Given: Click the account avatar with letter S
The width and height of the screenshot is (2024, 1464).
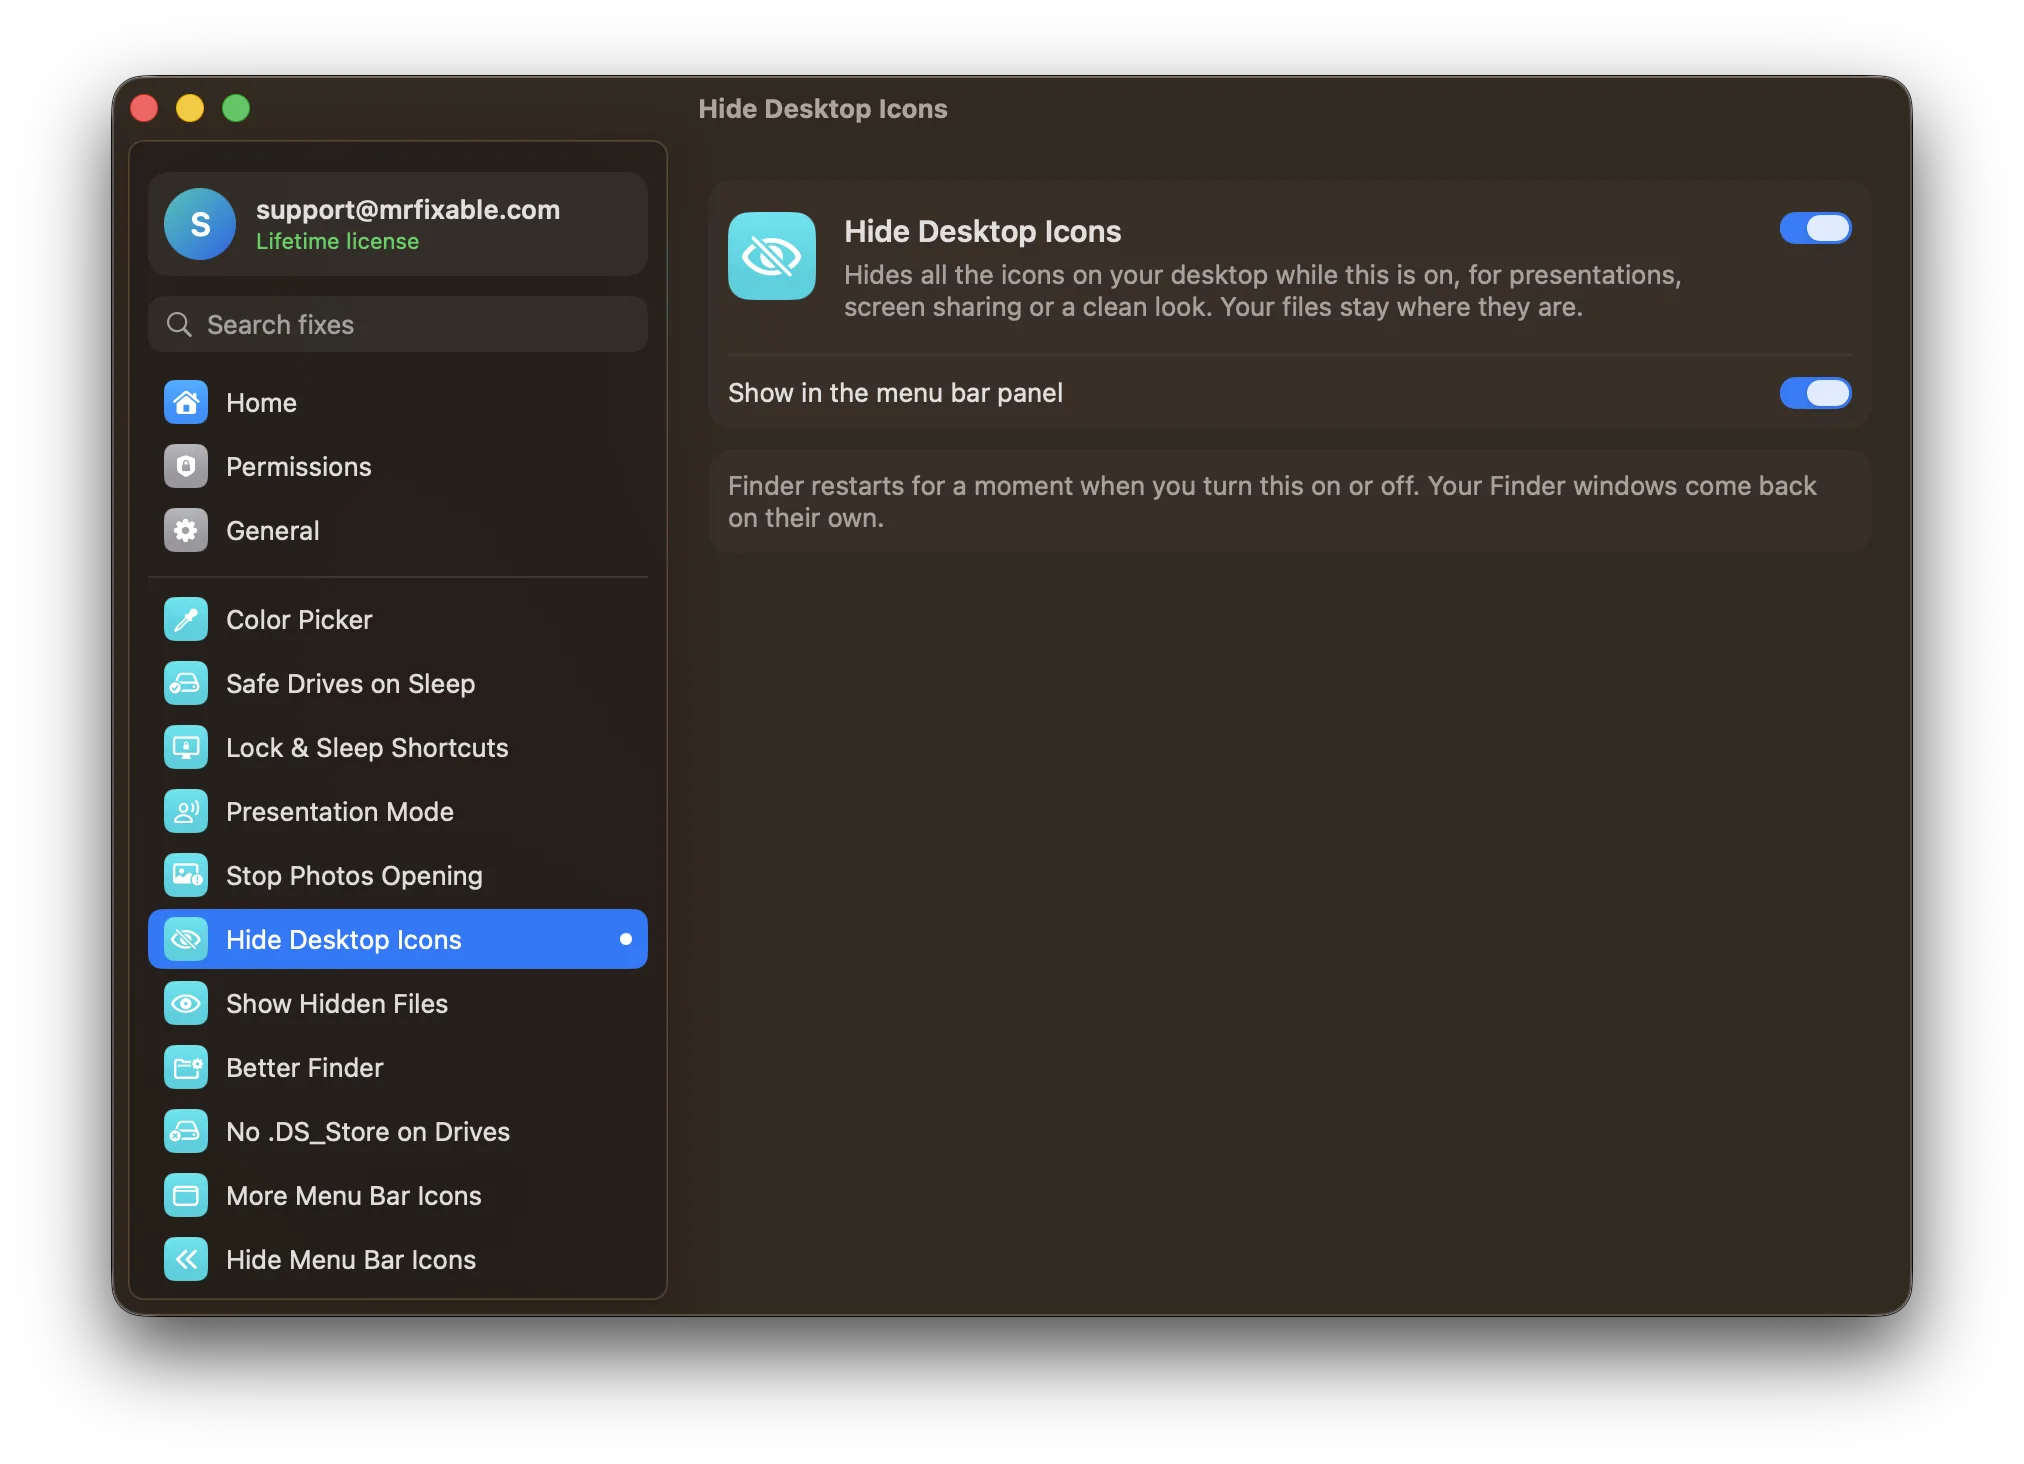Looking at the screenshot, I should (x=200, y=224).
